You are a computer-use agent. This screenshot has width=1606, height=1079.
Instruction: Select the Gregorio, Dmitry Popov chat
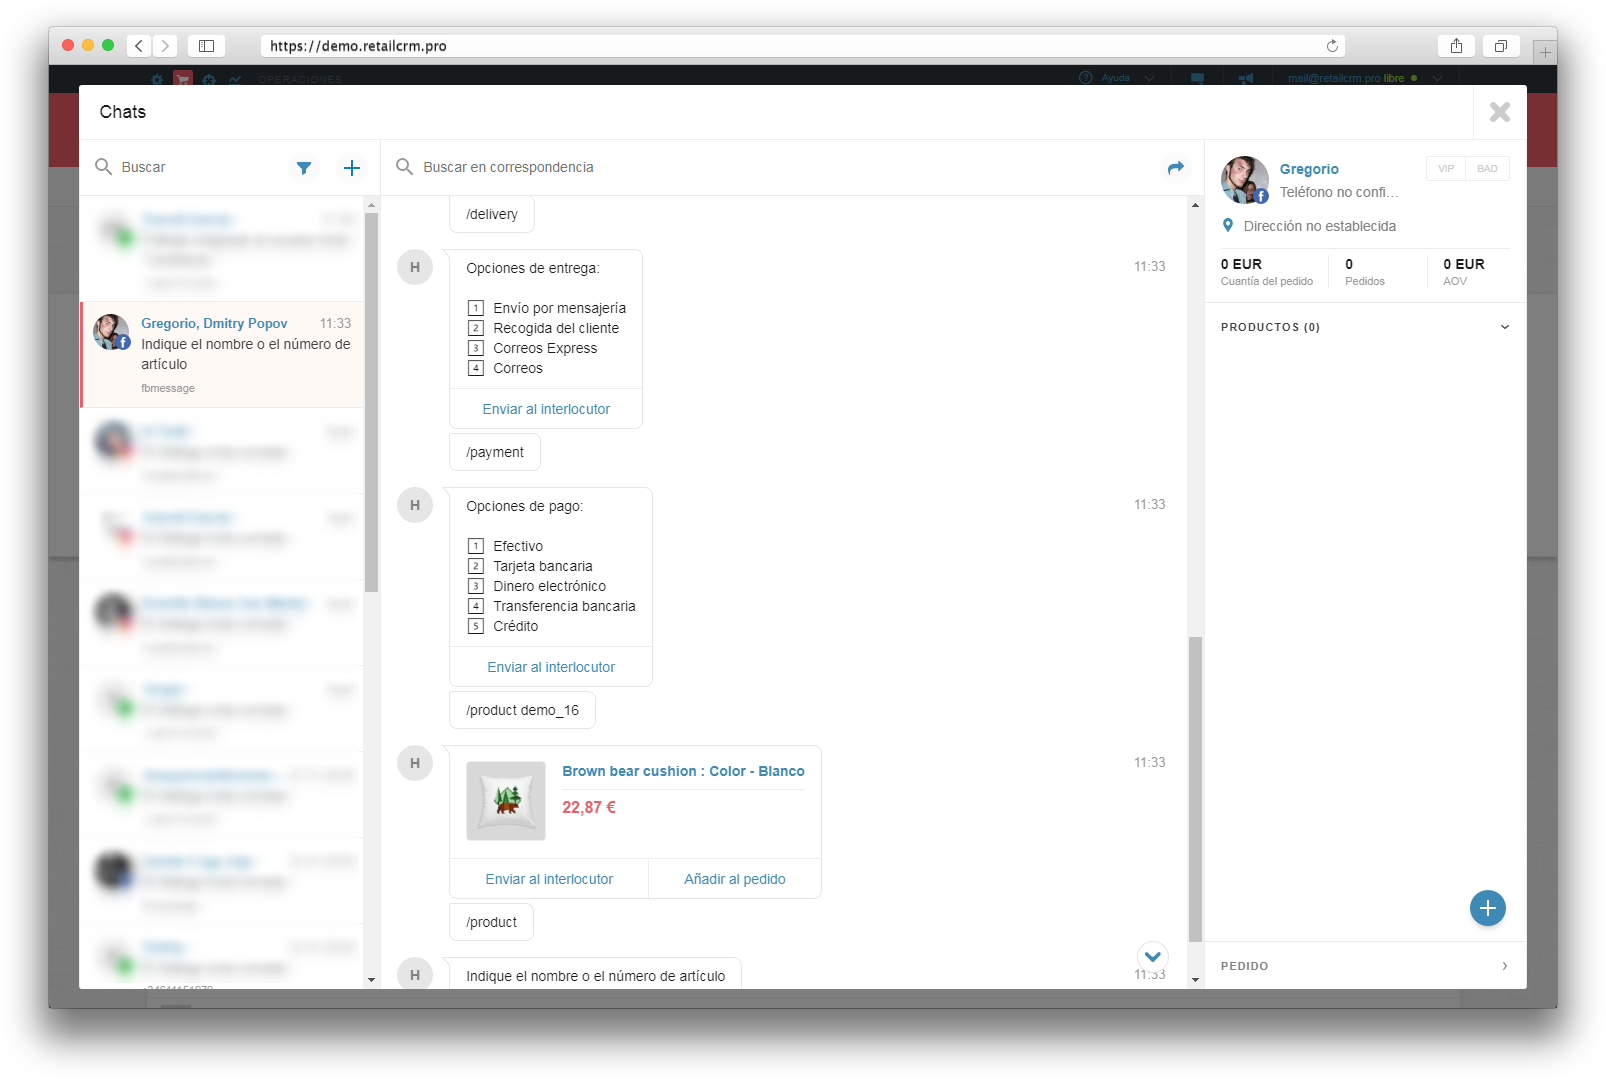222,355
